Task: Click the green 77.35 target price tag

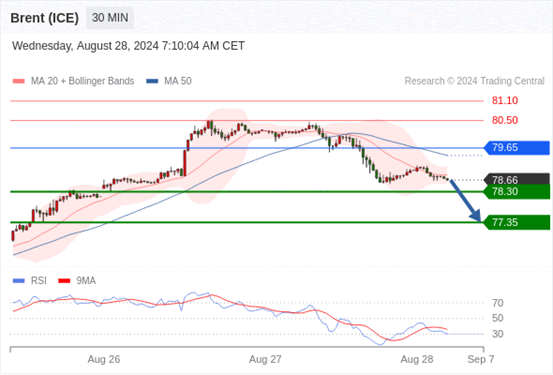Action: pos(517,222)
